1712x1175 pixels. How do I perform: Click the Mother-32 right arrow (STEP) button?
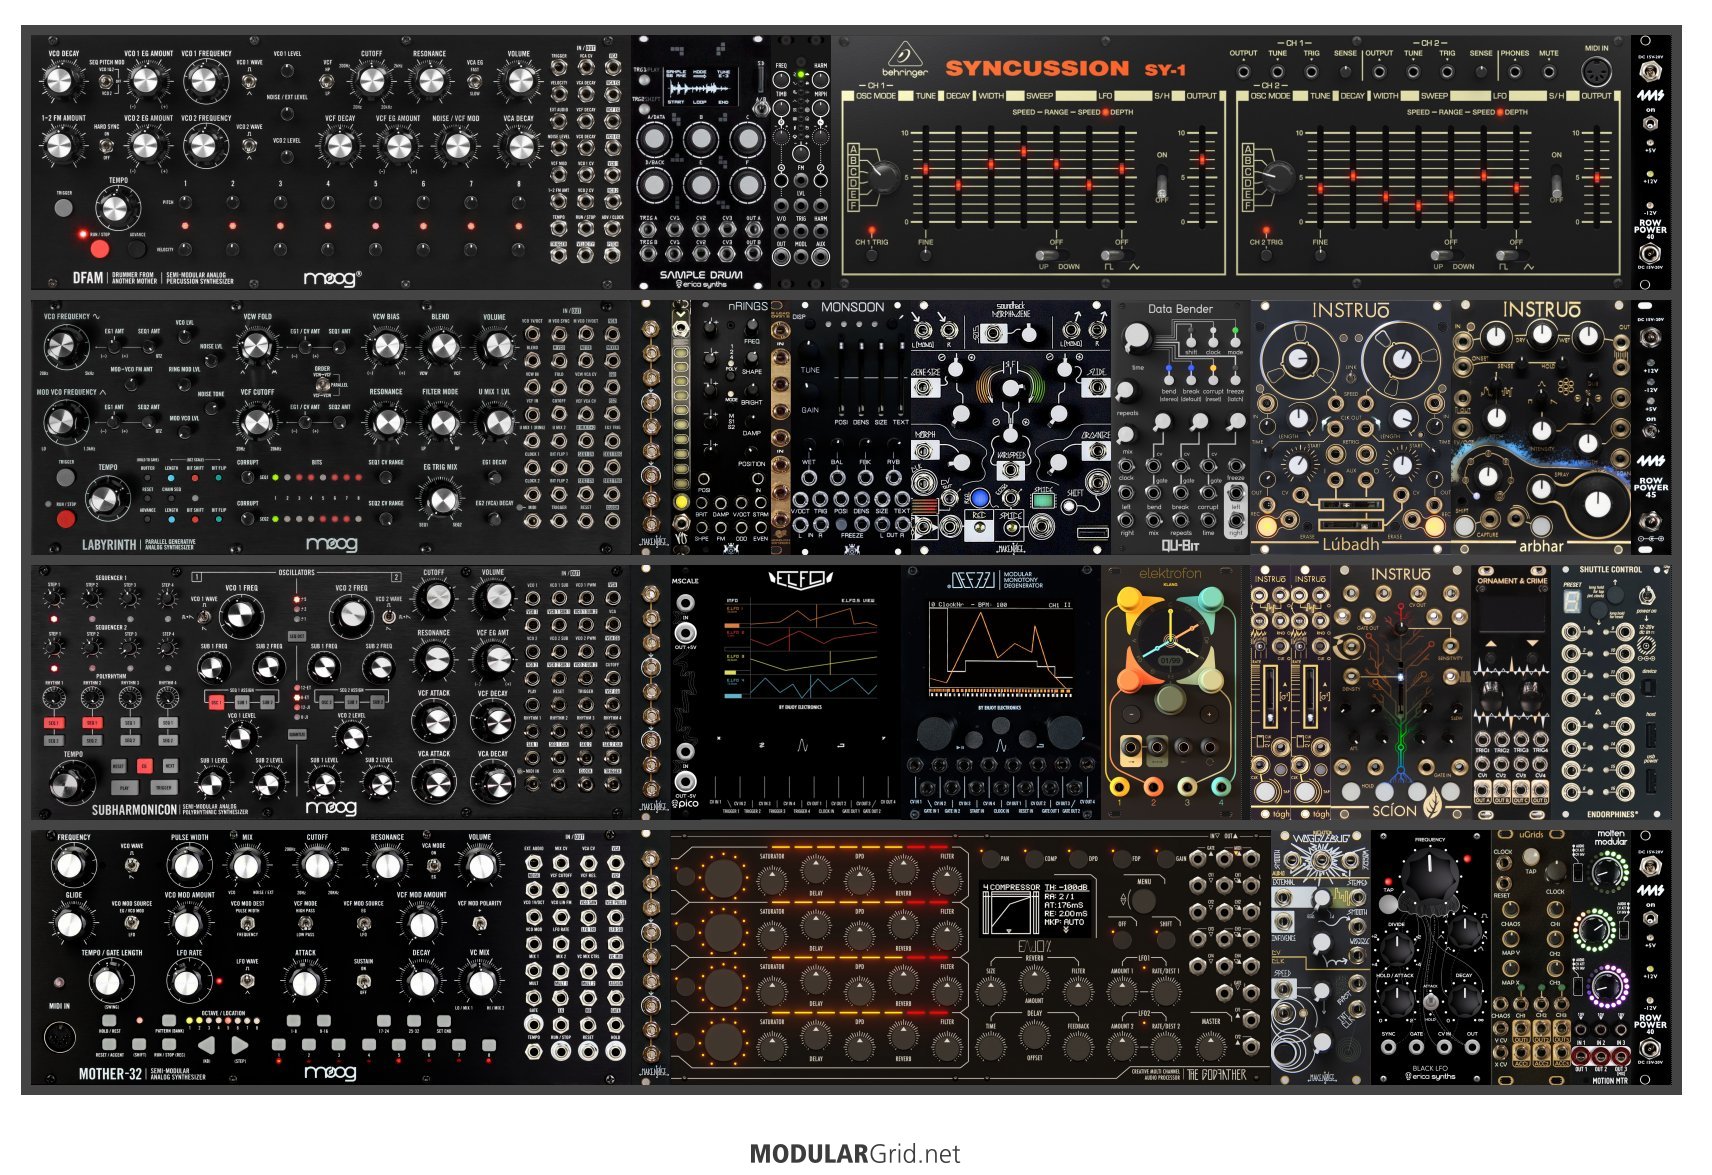240,1044
